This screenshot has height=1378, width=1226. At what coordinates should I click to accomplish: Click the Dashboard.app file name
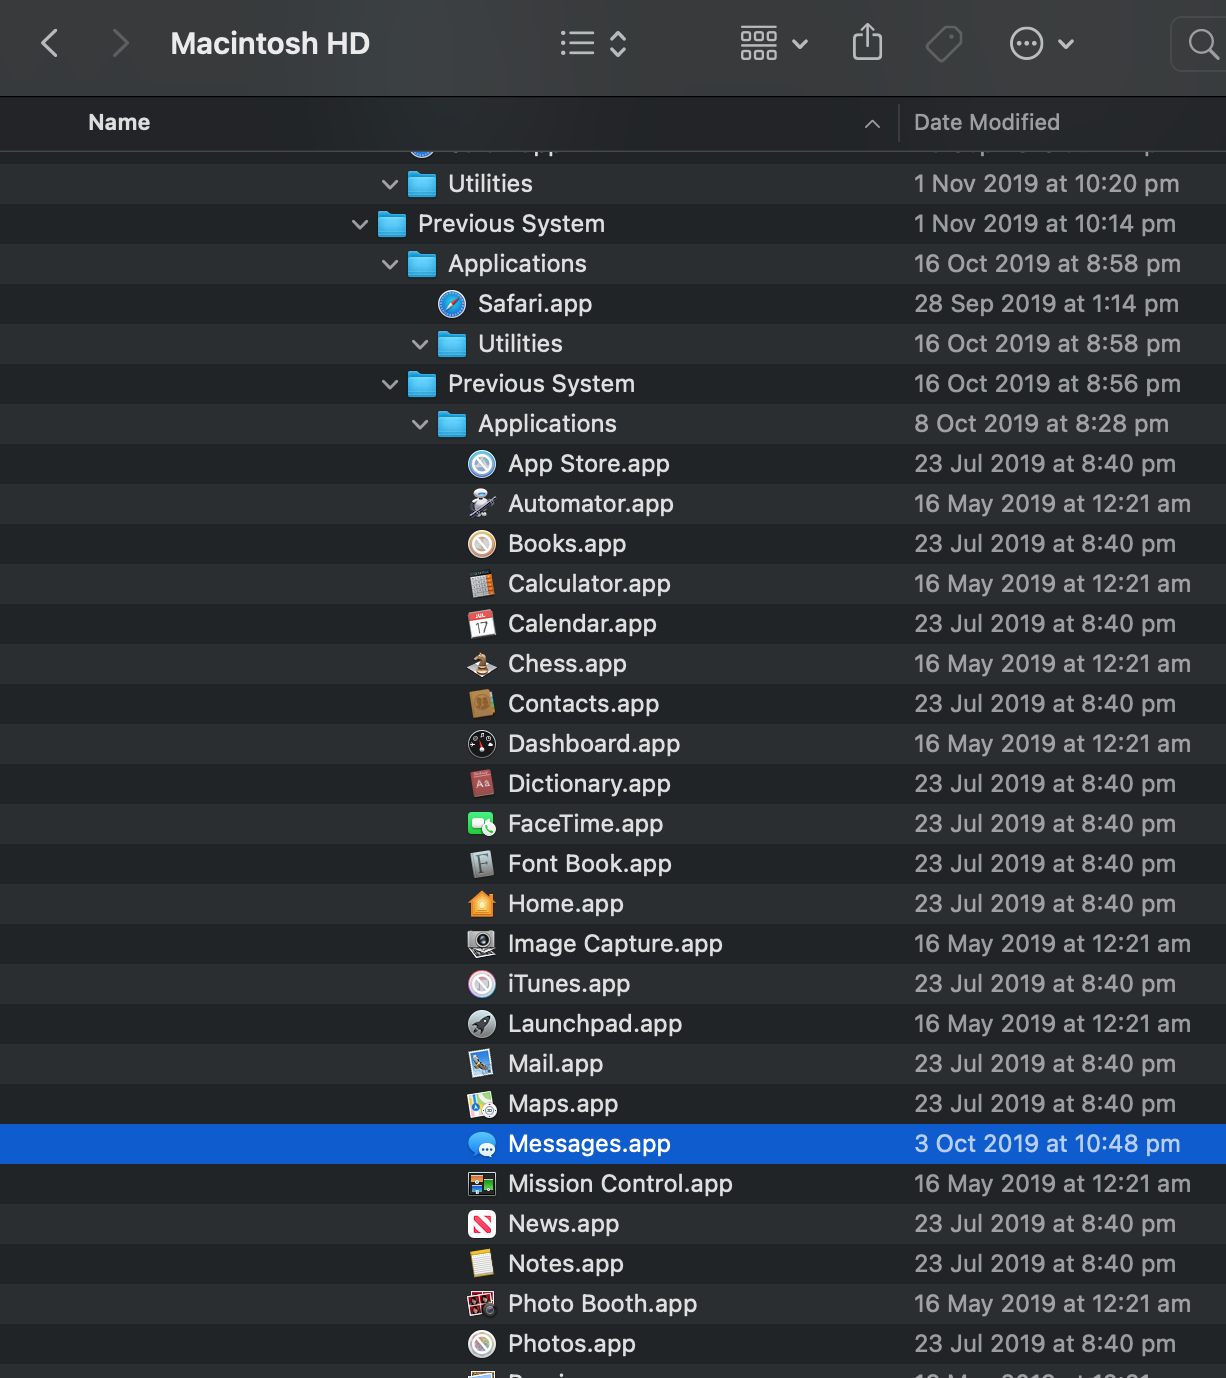pyautogui.click(x=594, y=744)
